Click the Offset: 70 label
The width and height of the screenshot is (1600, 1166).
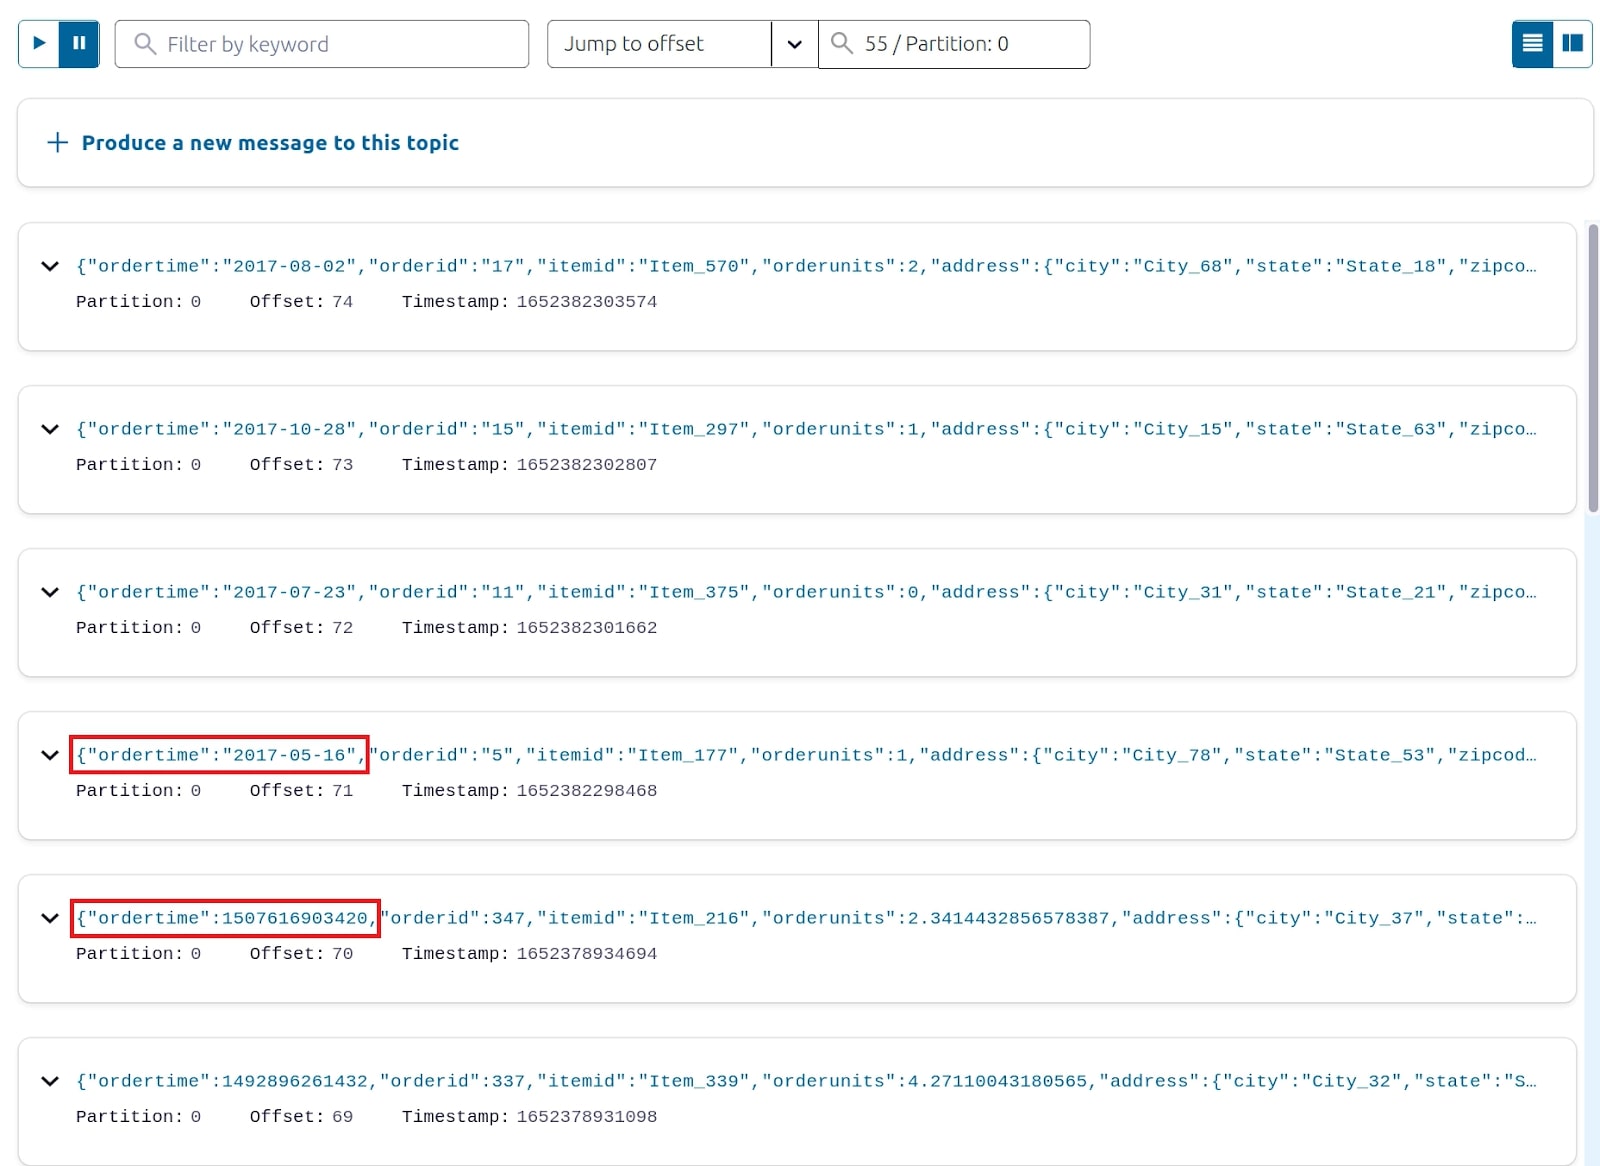pyautogui.click(x=301, y=954)
